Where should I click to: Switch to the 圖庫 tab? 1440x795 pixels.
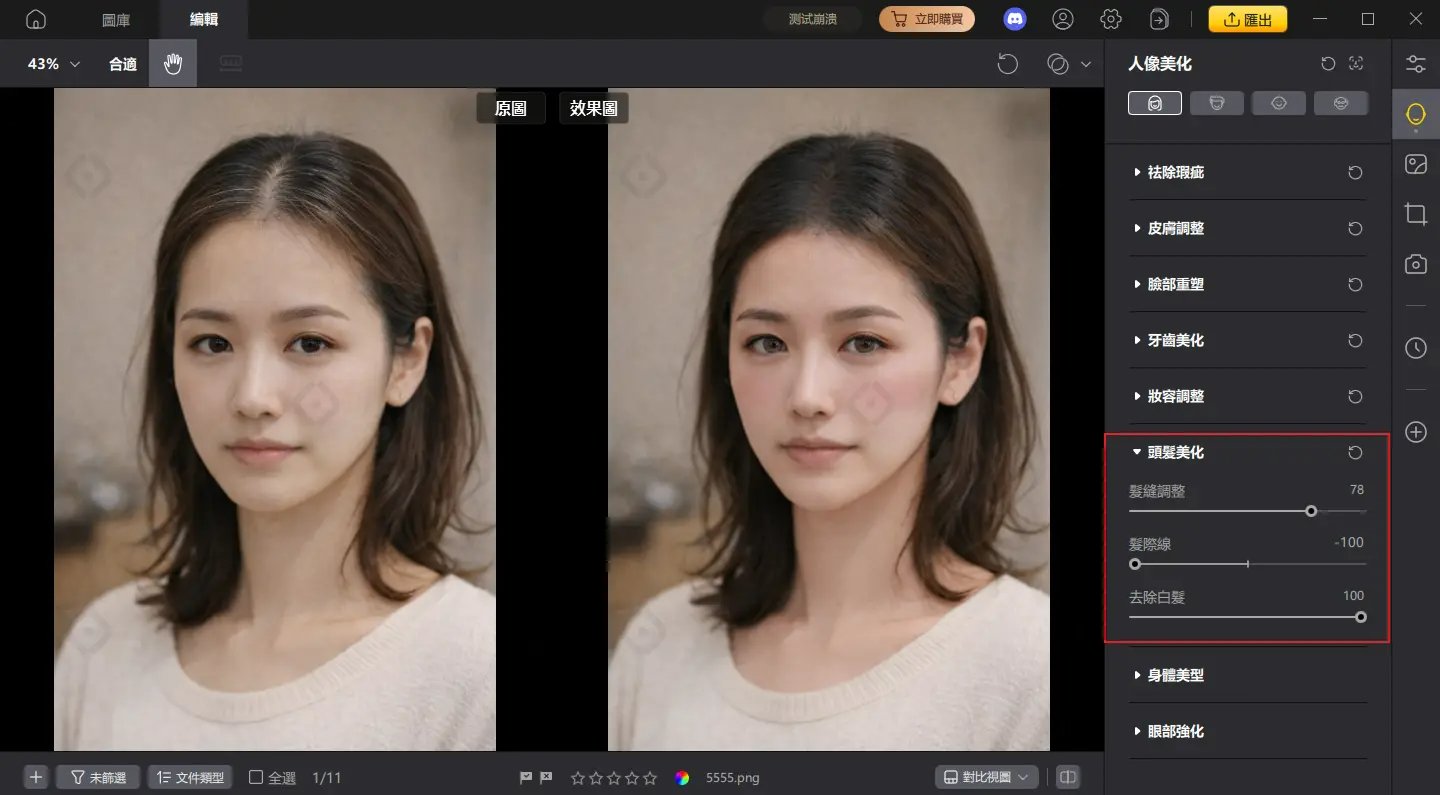pyautogui.click(x=119, y=18)
